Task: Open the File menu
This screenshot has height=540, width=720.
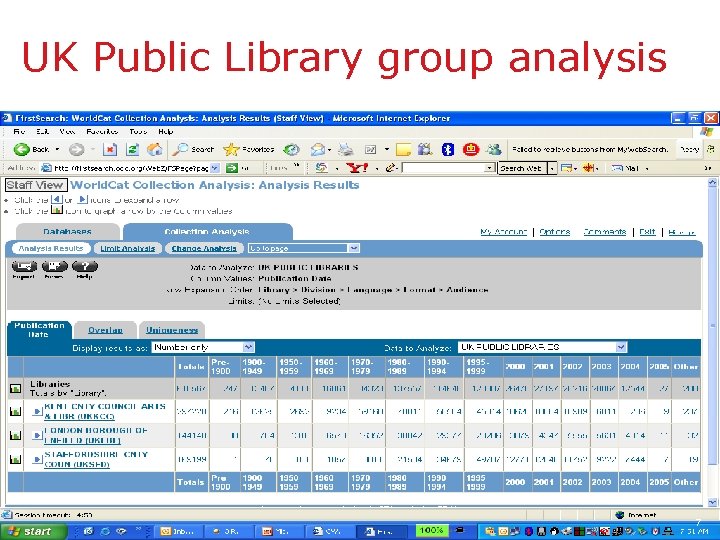Action: click(x=19, y=132)
